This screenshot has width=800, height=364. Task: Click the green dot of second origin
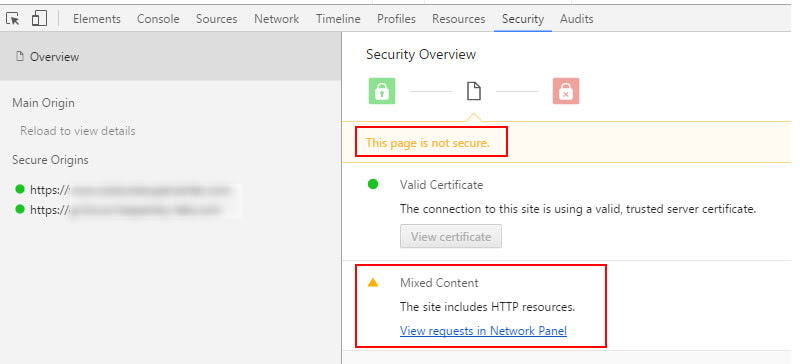[x=20, y=208]
